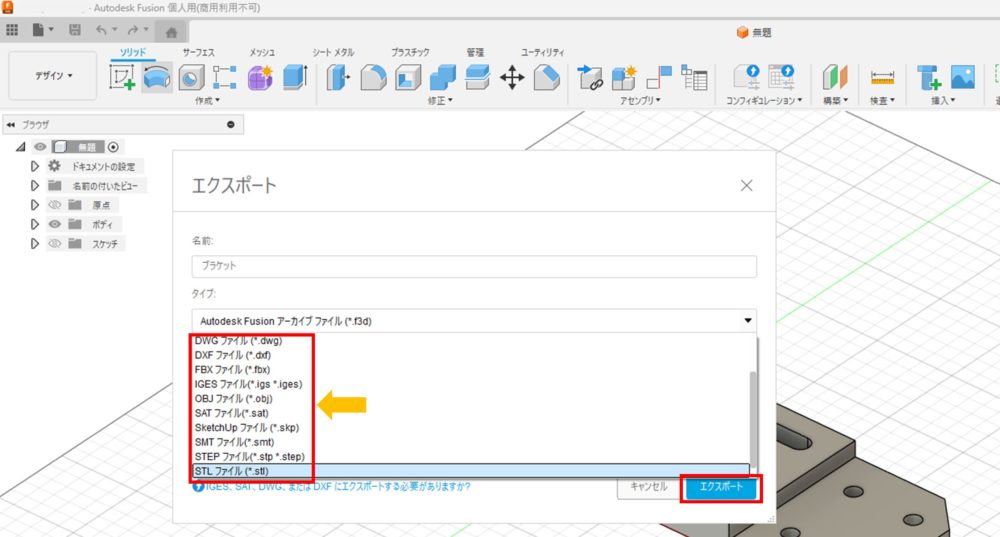Click the Insert Component link icon
Image resolution: width=1000 pixels, height=537 pixels.
589,77
